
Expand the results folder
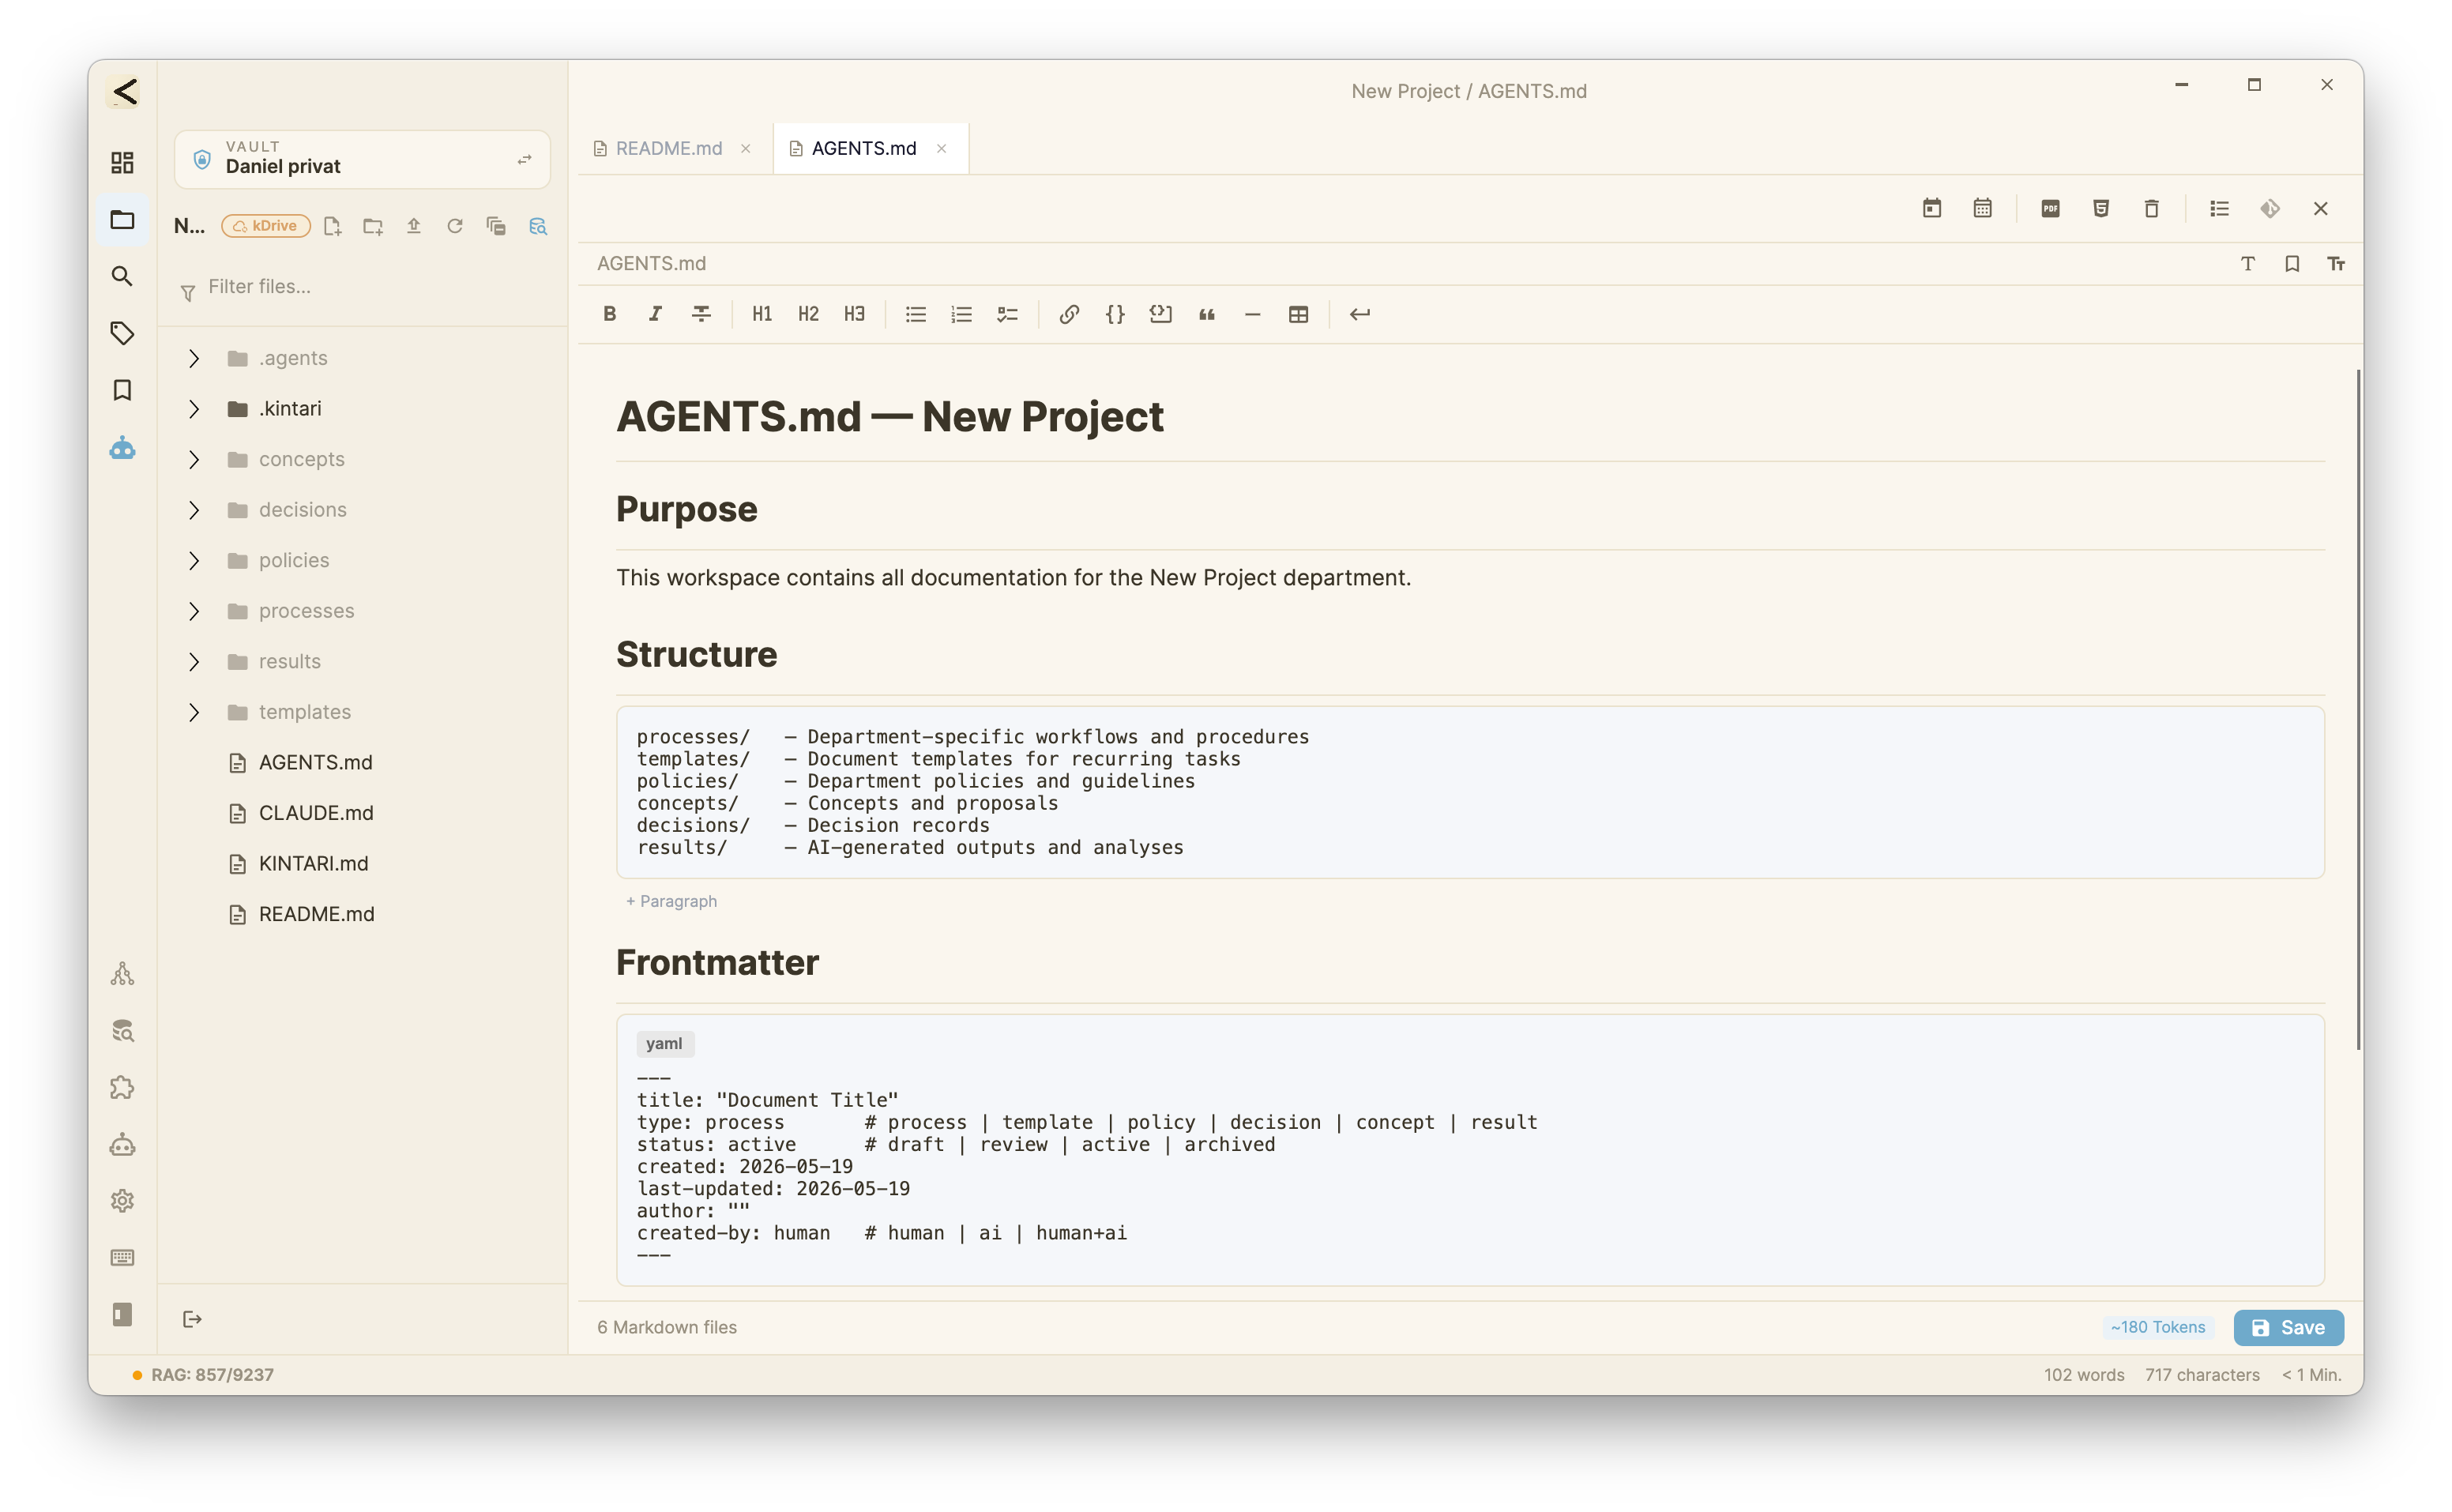tap(194, 661)
